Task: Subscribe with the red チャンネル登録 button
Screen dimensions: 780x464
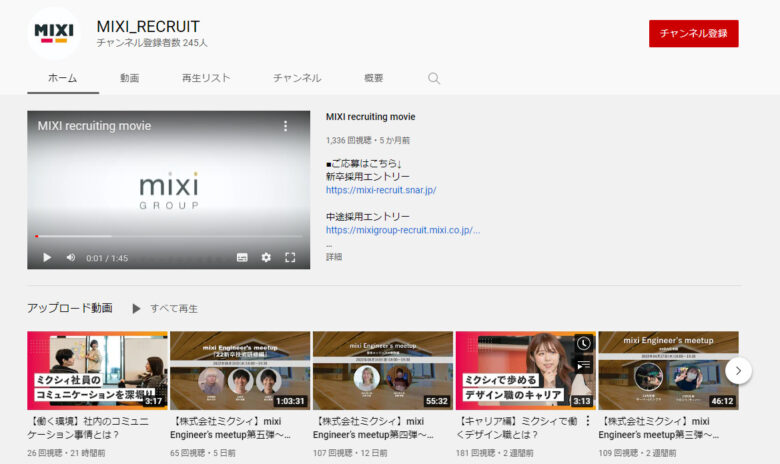Action: [693, 33]
